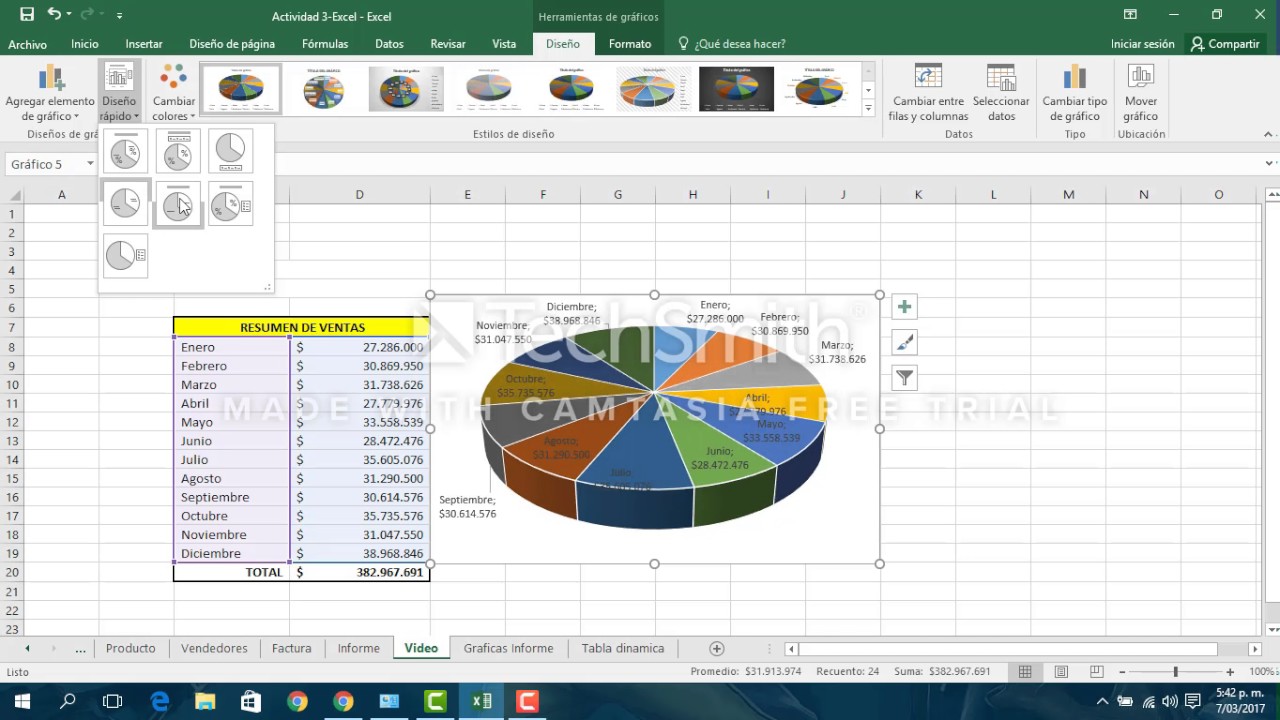This screenshot has width=1280, height=720.
Task: Apply the third chart style thumbnail
Action: (406, 89)
